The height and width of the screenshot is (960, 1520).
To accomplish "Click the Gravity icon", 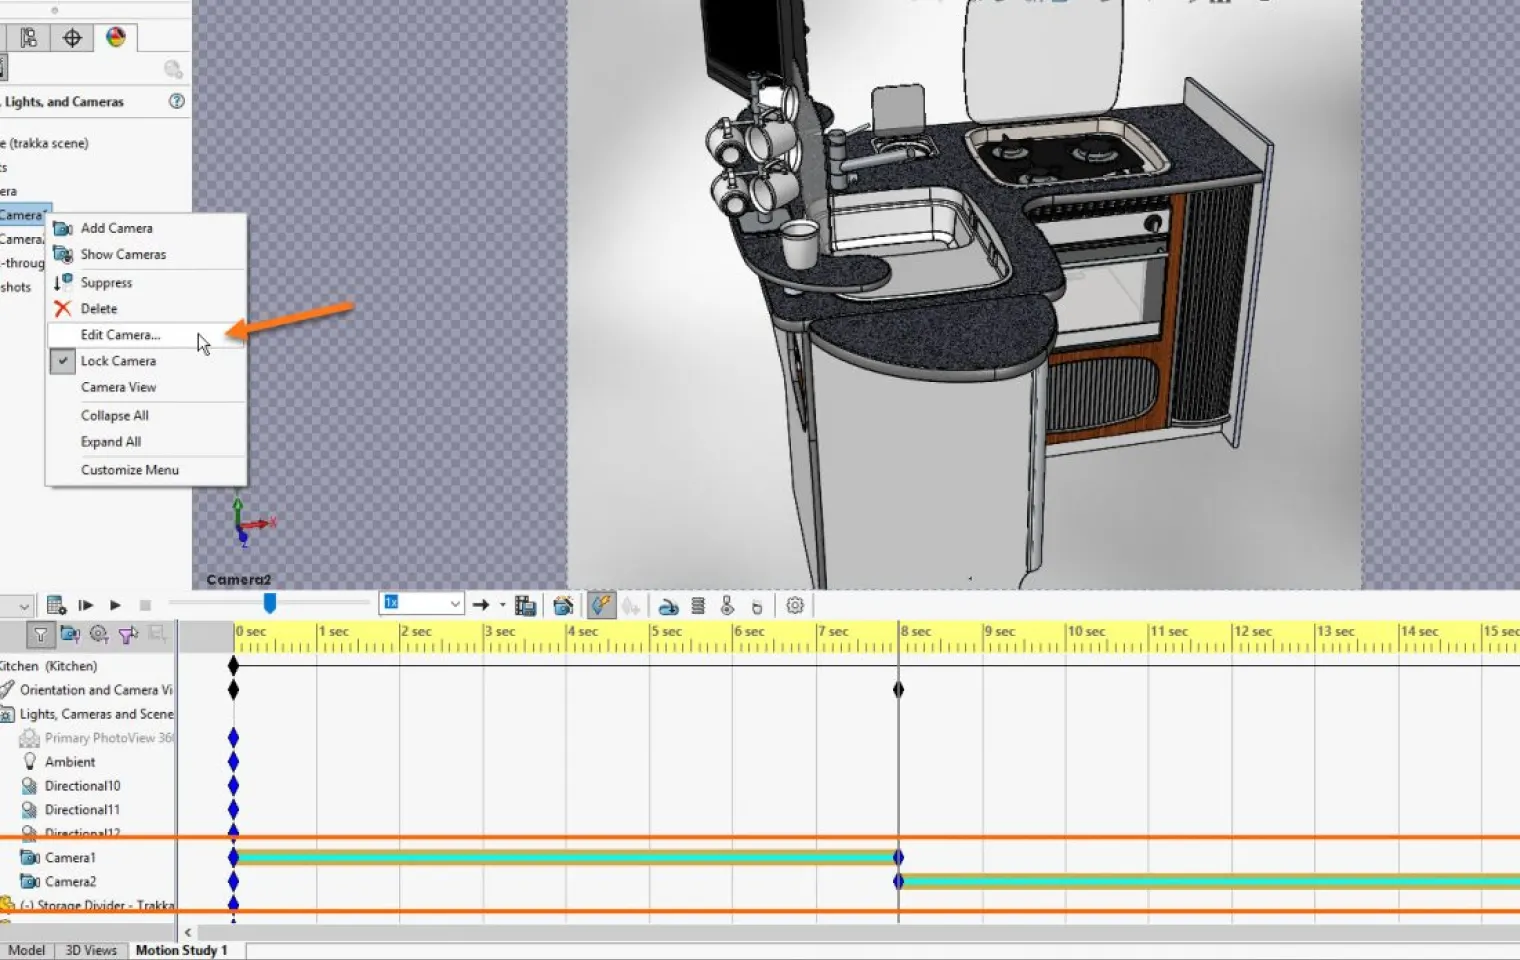I will pos(757,606).
